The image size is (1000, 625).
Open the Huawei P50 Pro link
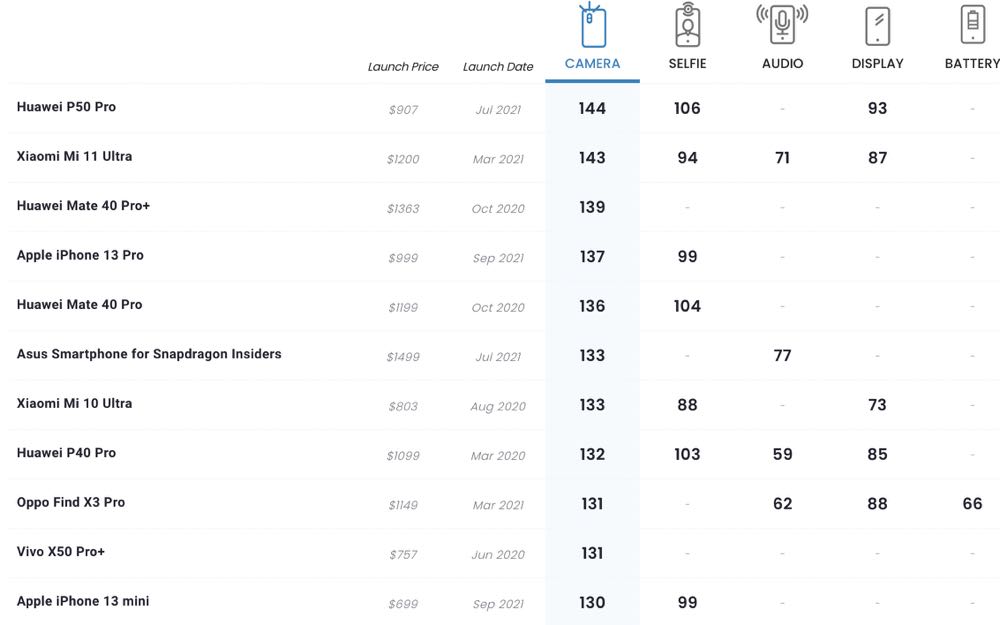tap(66, 107)
